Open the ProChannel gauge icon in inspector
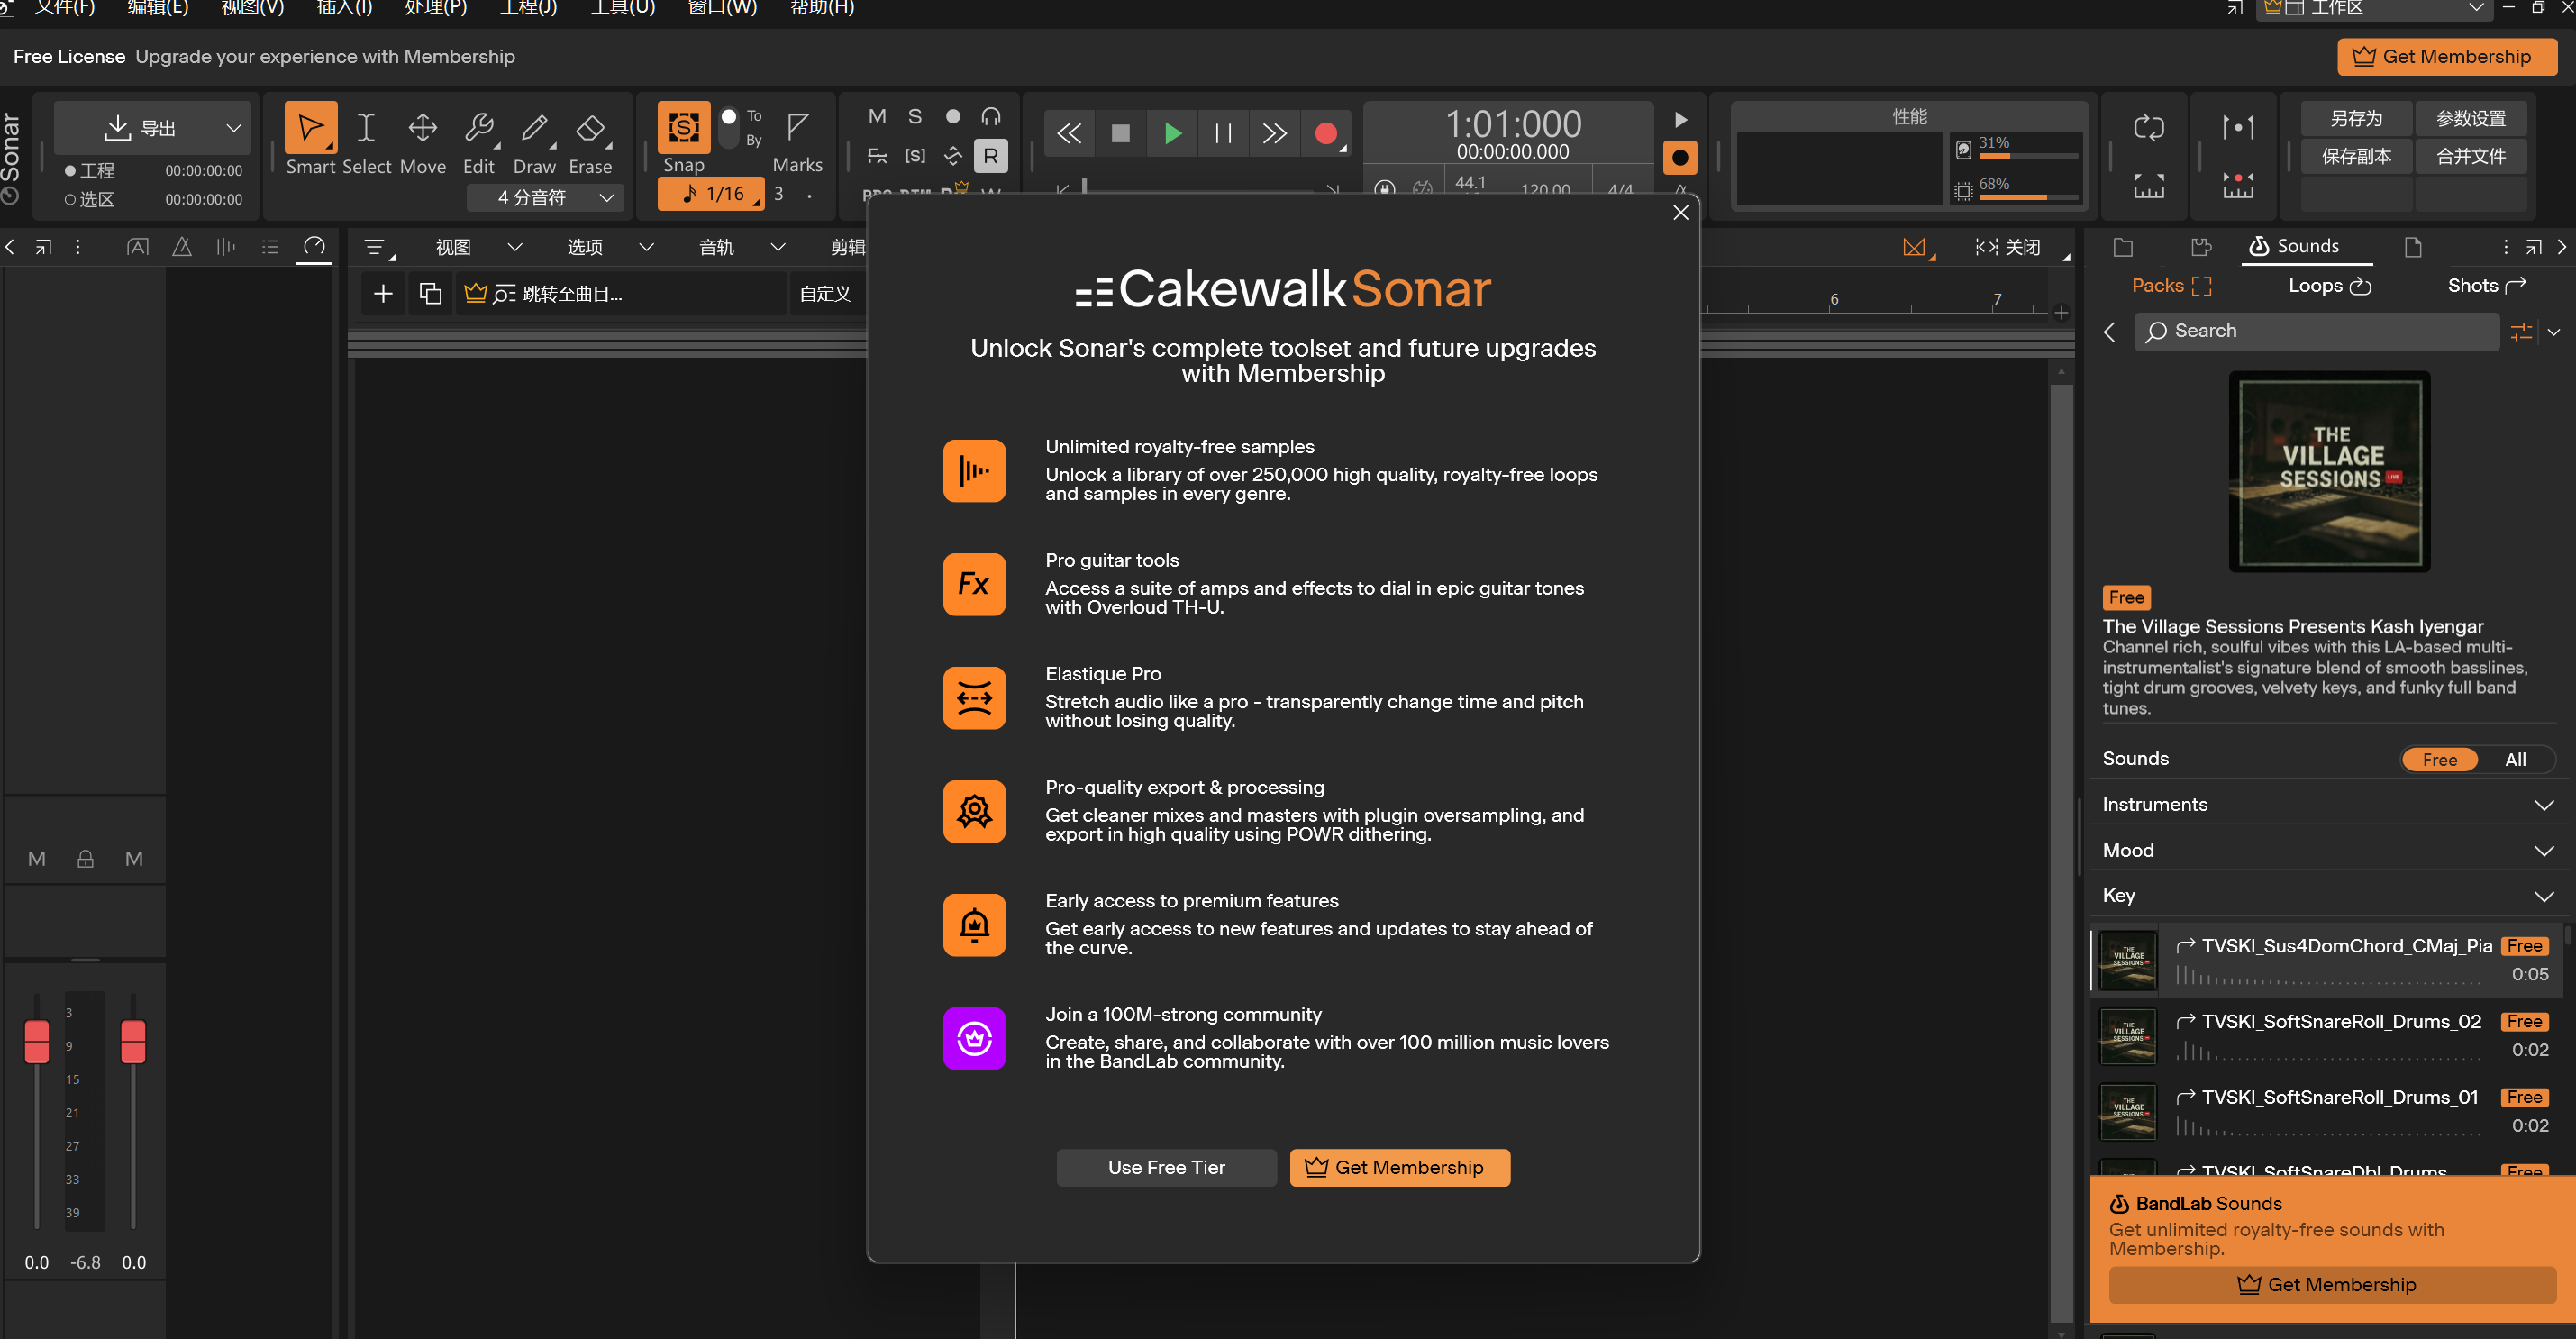 314,247
